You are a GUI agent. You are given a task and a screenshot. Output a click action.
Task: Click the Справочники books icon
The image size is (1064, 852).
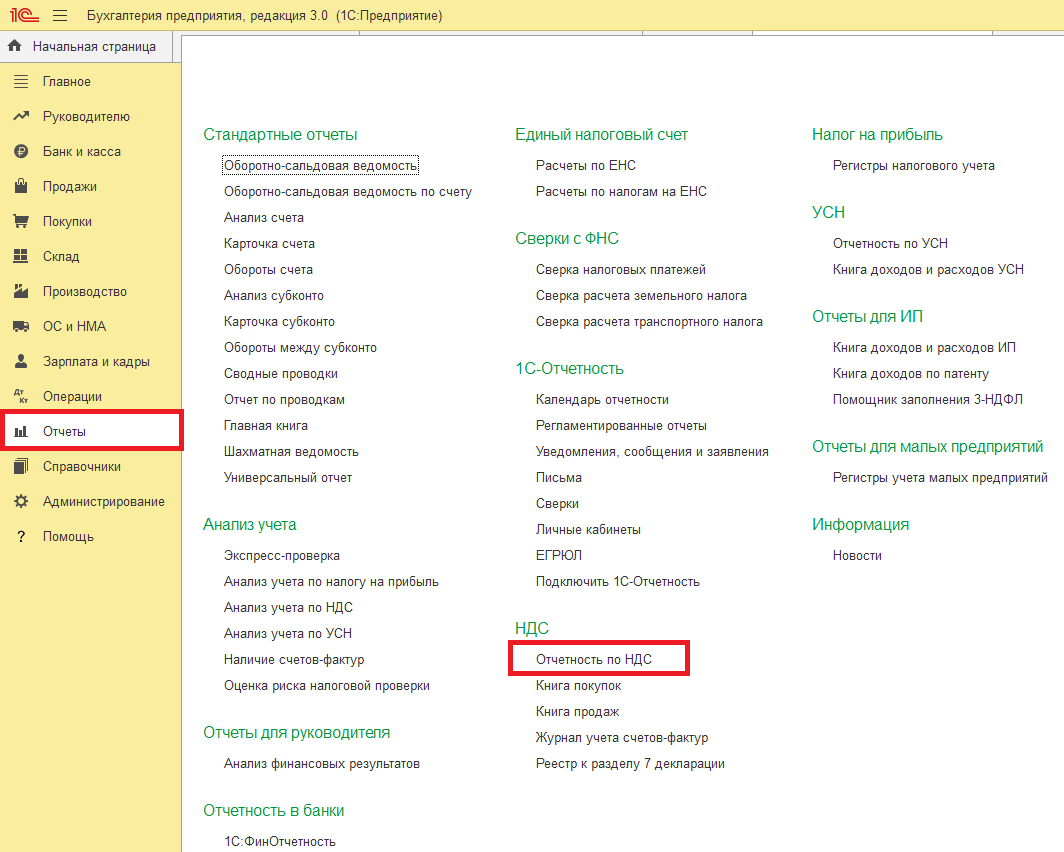tap(20, 467)
